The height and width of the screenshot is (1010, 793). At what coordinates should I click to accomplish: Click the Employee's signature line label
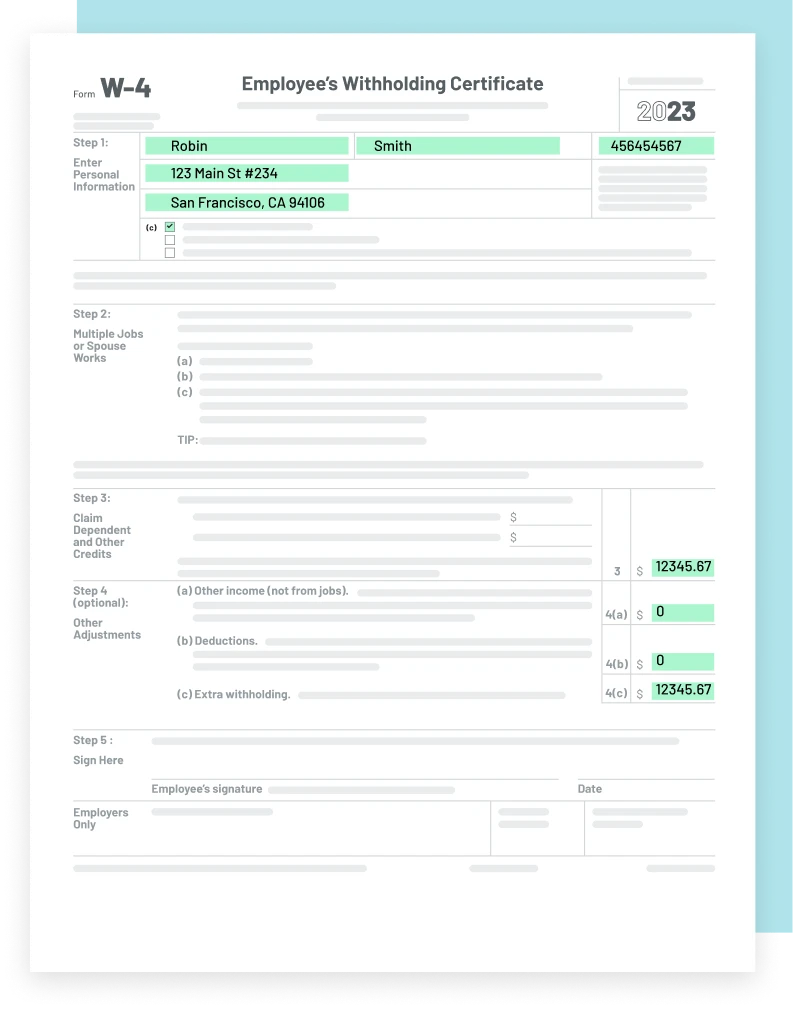pyautogui.click(x=207, y=789)
